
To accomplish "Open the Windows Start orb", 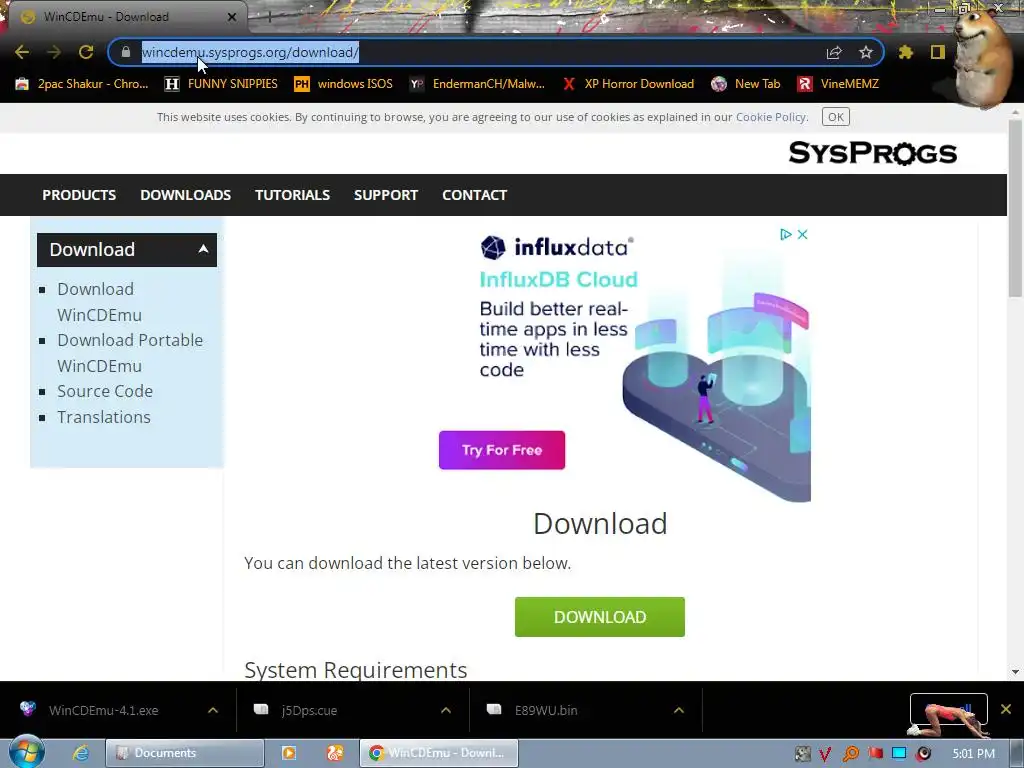I will coord(25,752).
